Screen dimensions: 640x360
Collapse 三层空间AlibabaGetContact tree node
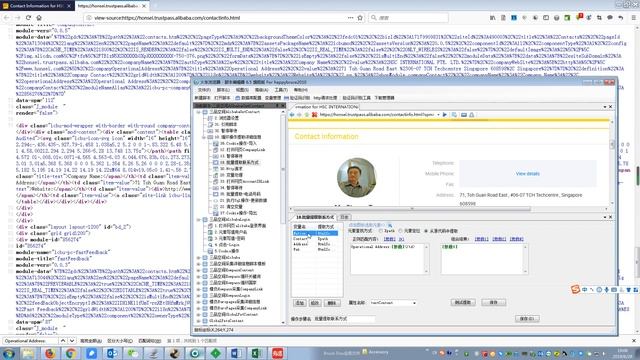coord(199,112)
